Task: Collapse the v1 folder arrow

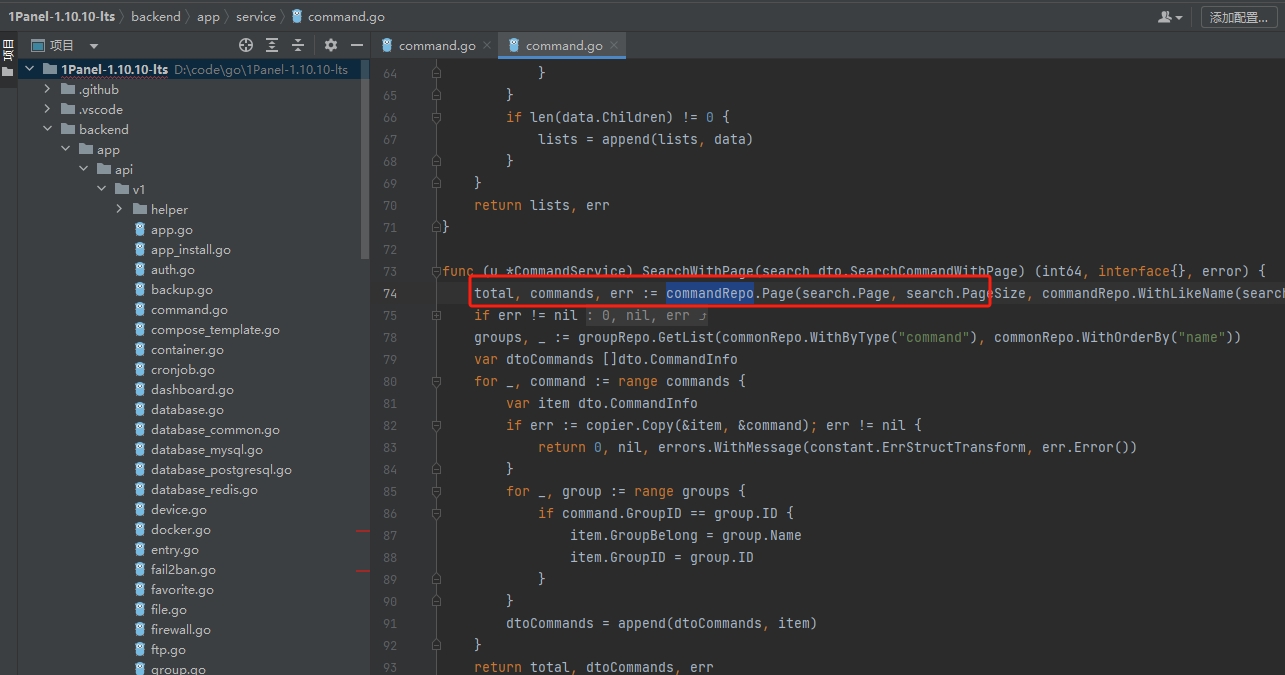Action: coord(101,189)
